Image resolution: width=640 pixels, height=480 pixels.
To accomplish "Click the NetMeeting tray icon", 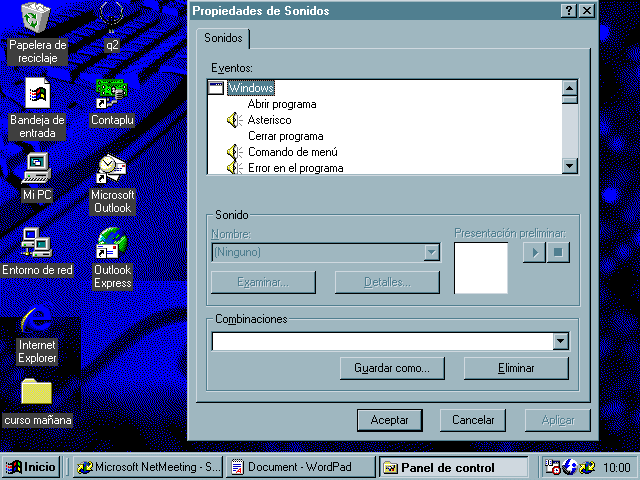I will coord(587,467).
